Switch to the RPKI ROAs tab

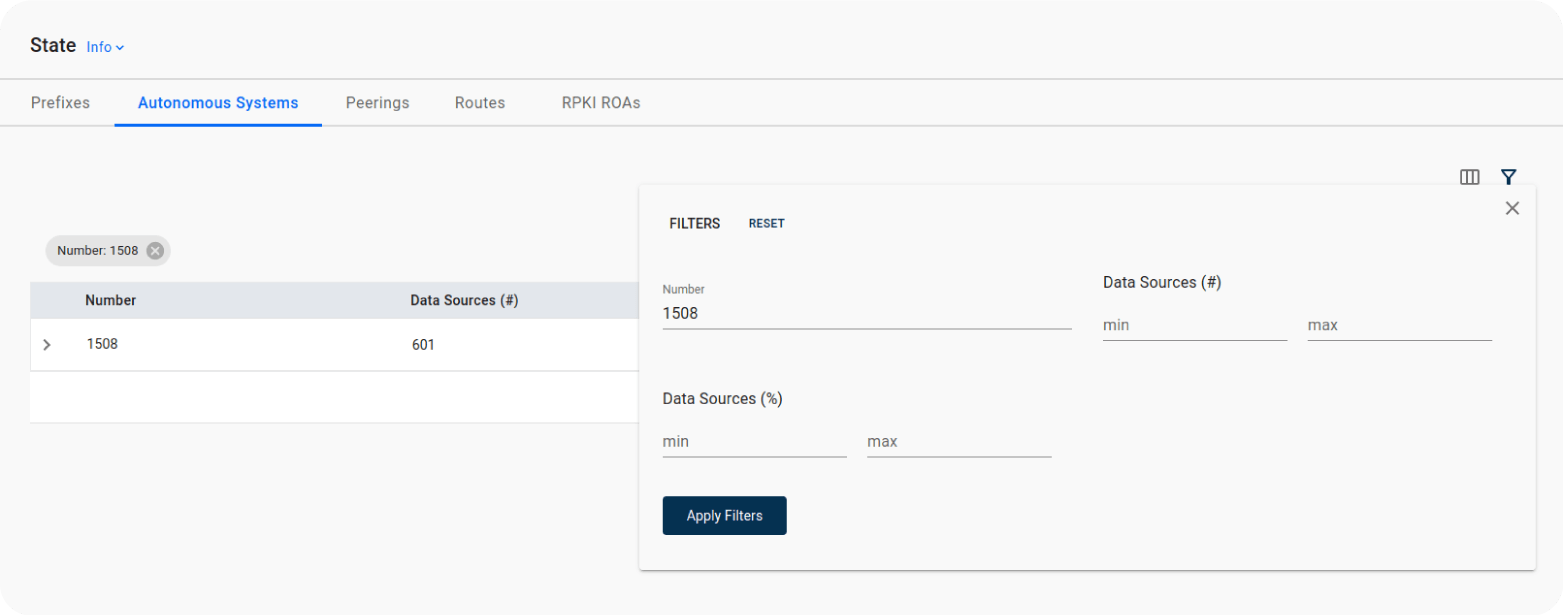click(600, 103)
